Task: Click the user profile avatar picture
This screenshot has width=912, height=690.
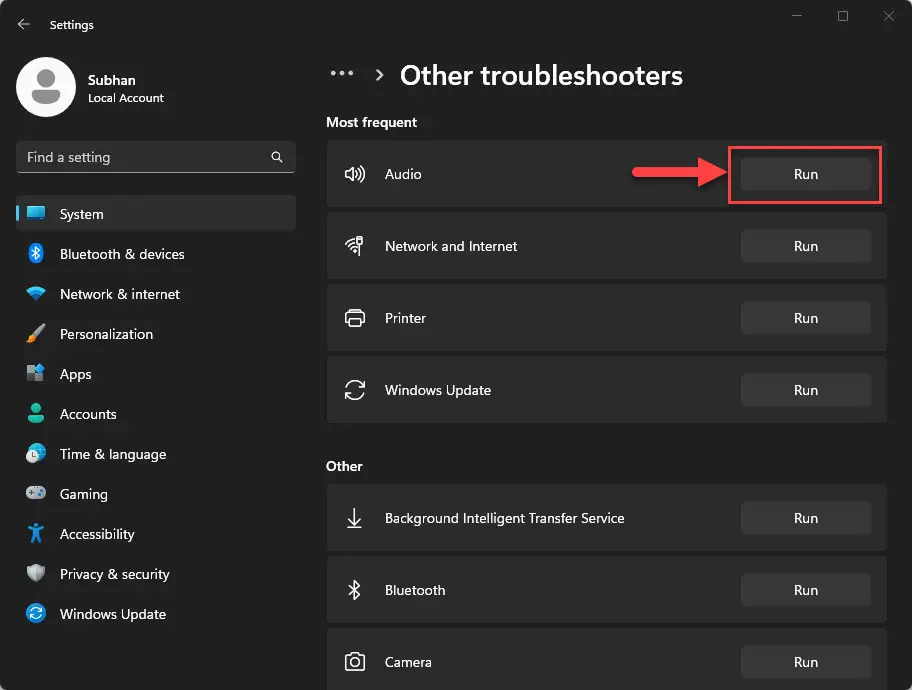Action: click(46, 87)
